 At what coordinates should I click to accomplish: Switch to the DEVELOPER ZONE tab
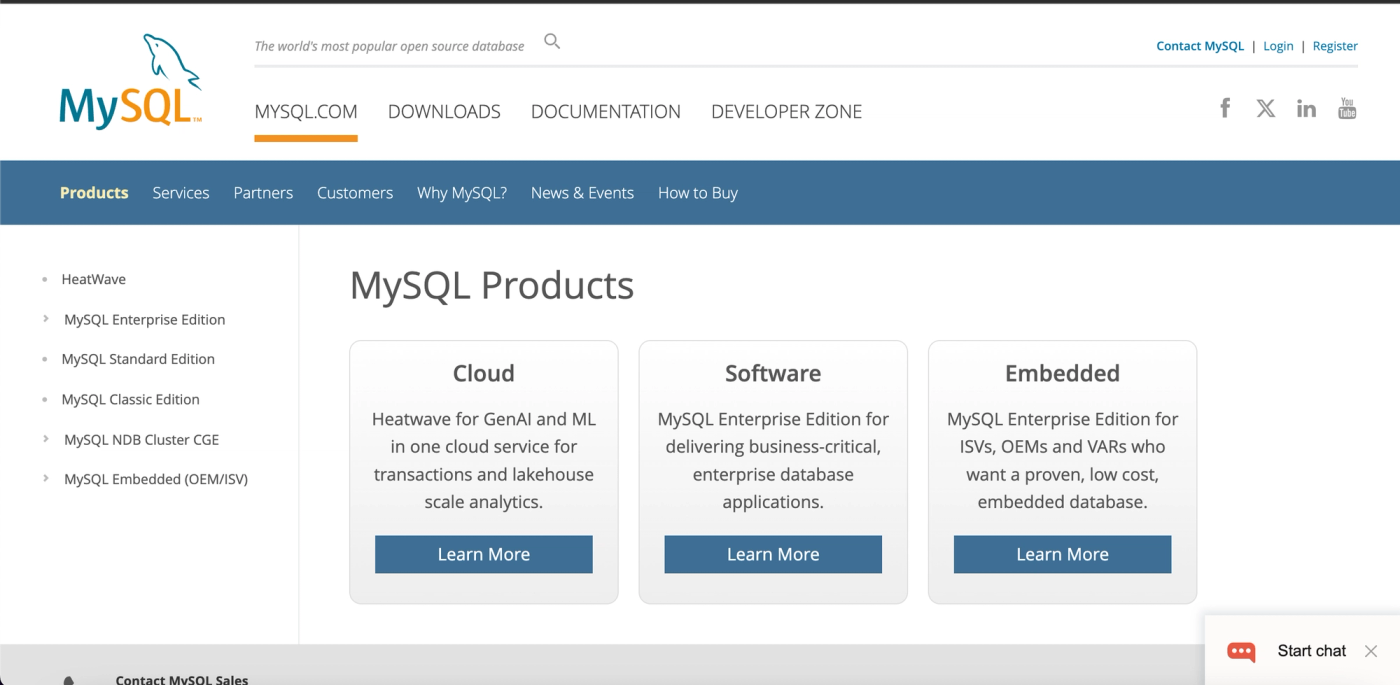786,112
